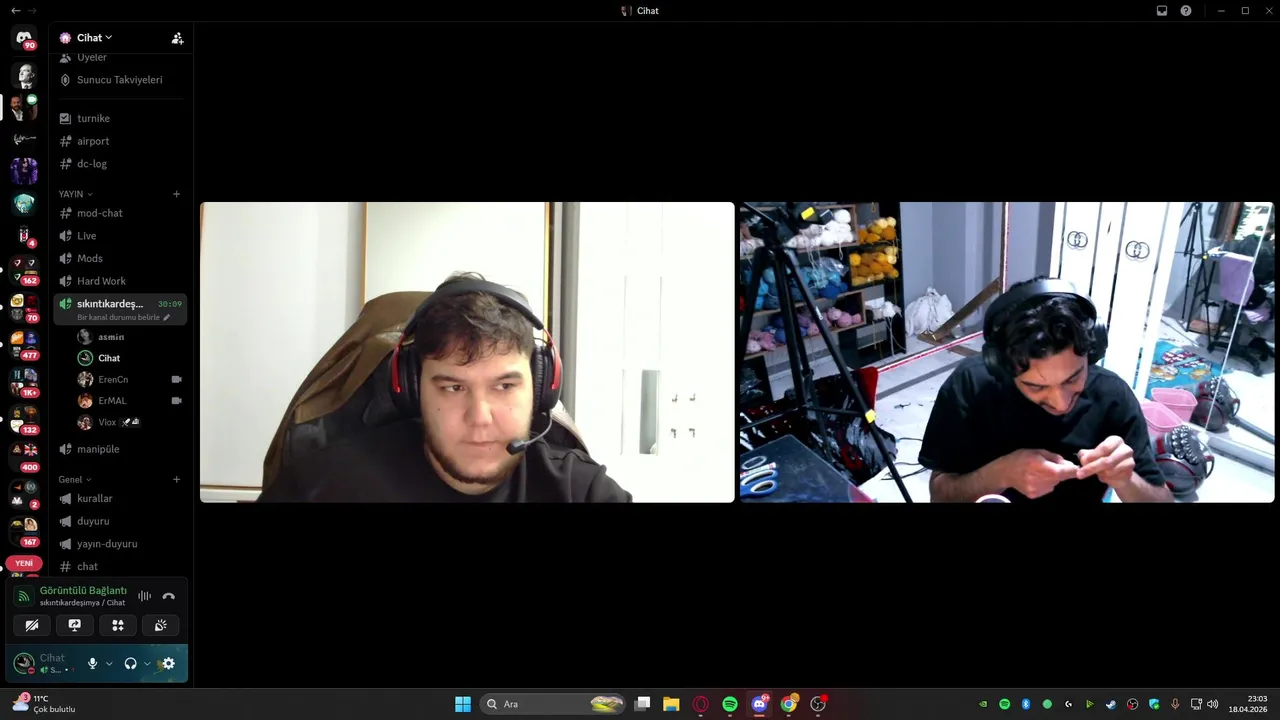Viewport: 1280px width, 720px height.
Task: Open microphone input options dropdown
Action: point(109,663)
